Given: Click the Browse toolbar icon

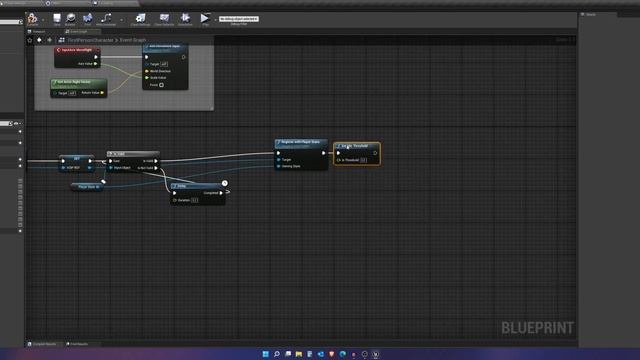Looking at the screenshot, I should coord(70,19).
